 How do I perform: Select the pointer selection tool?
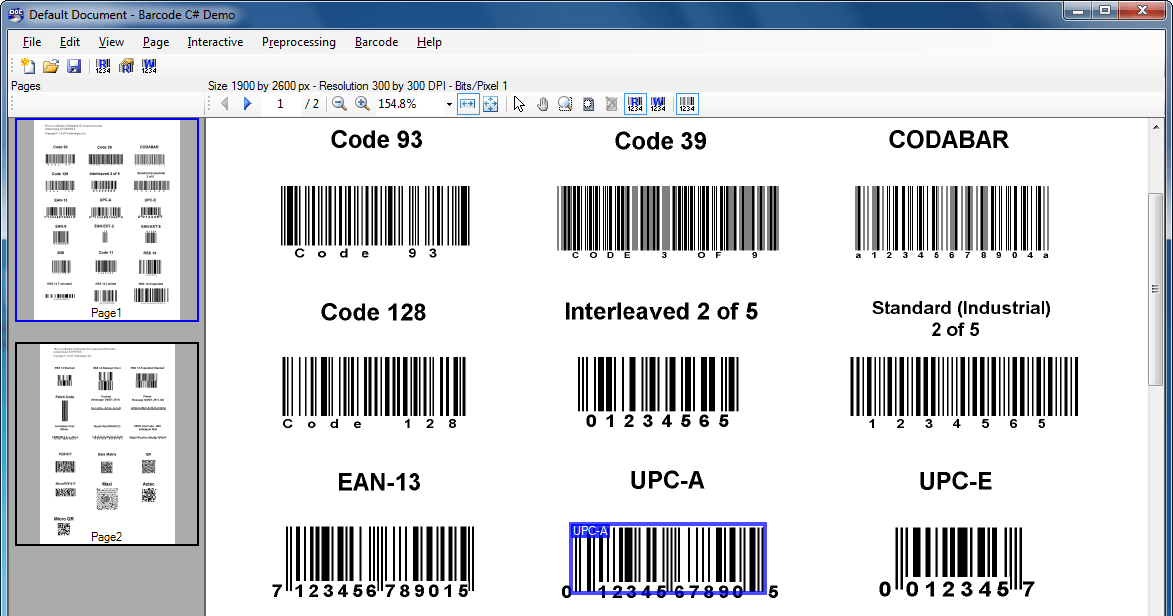518,103
